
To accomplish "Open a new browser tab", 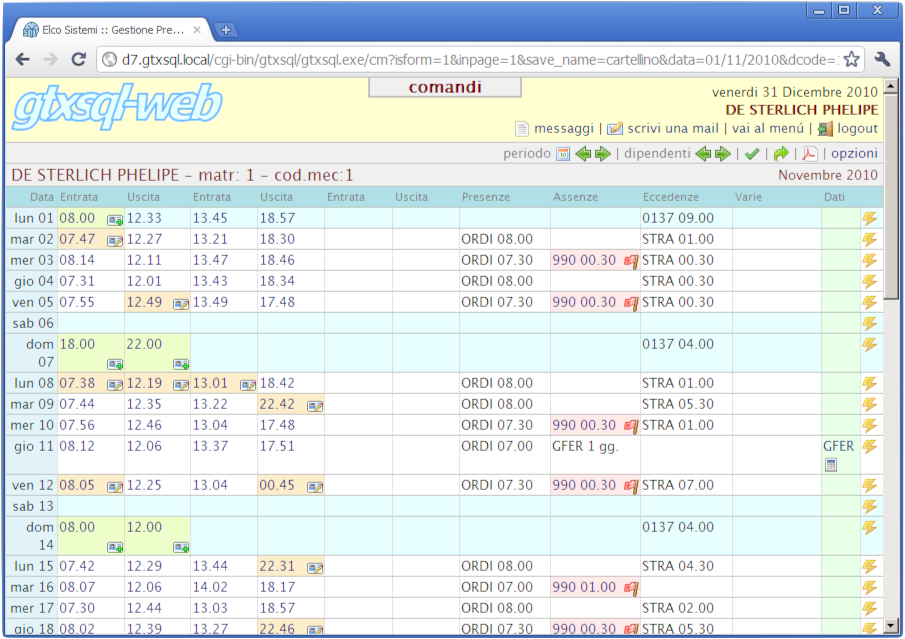I will pyautogui.click(x=226, y=30).
